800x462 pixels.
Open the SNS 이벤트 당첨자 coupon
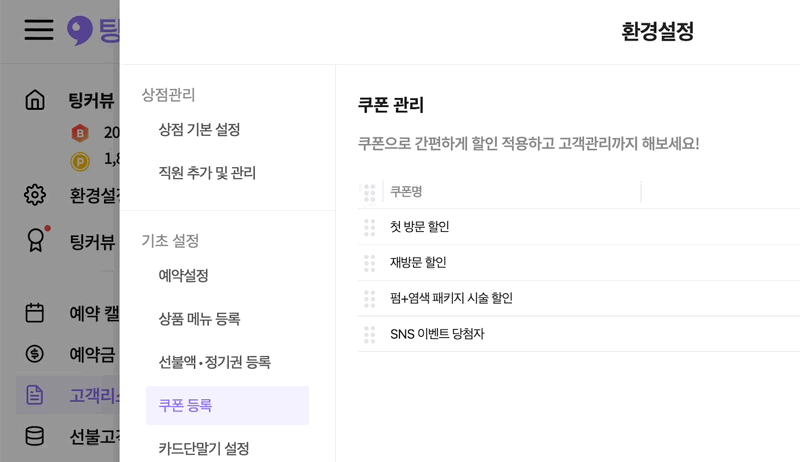437,334
